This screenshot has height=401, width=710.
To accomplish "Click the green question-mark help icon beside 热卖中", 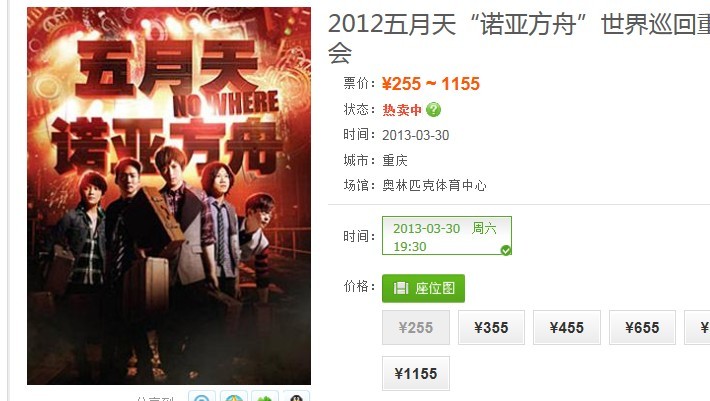I will point(433,110).
